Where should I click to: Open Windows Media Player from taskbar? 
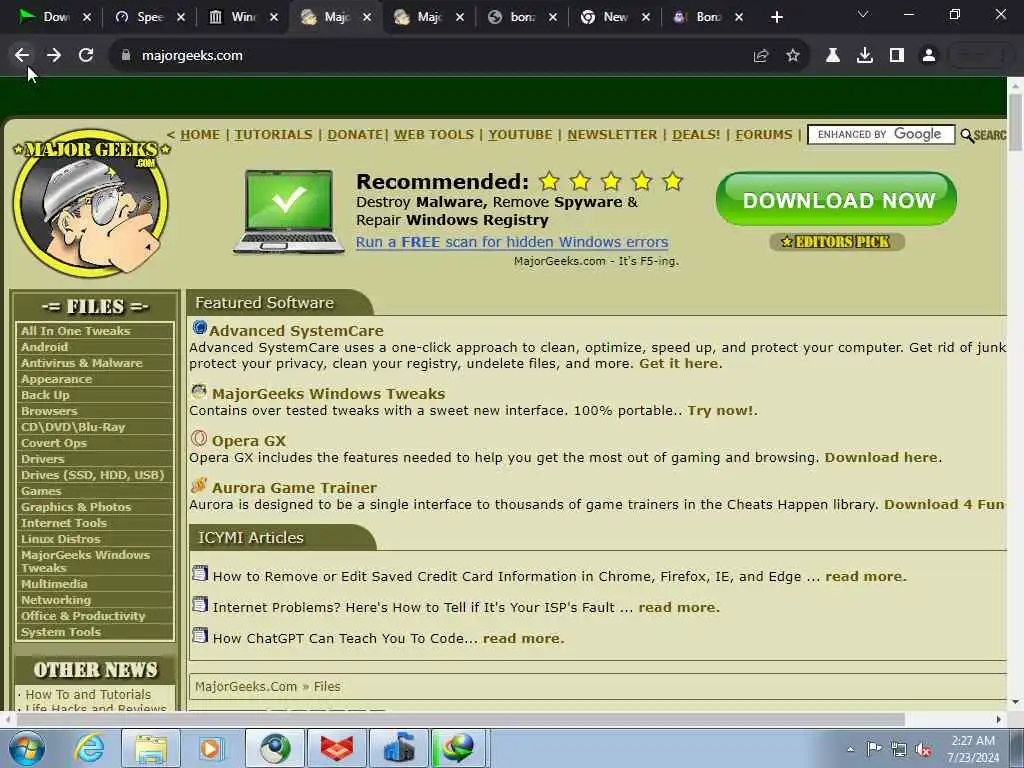tap(210, 748)
